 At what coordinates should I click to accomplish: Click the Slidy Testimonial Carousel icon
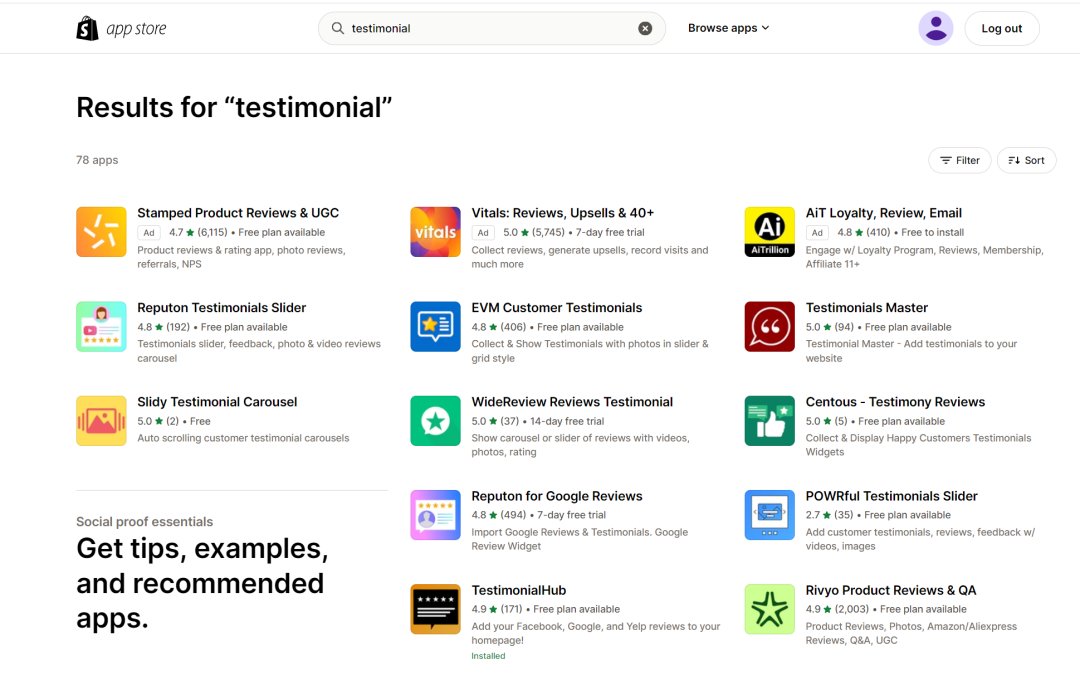tap(101, 421)
